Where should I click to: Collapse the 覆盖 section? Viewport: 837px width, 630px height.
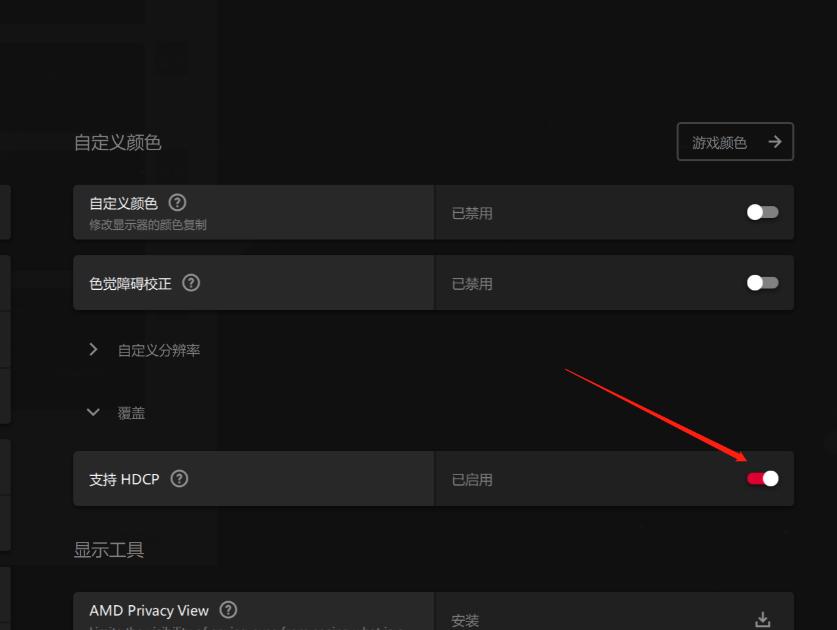93,411
